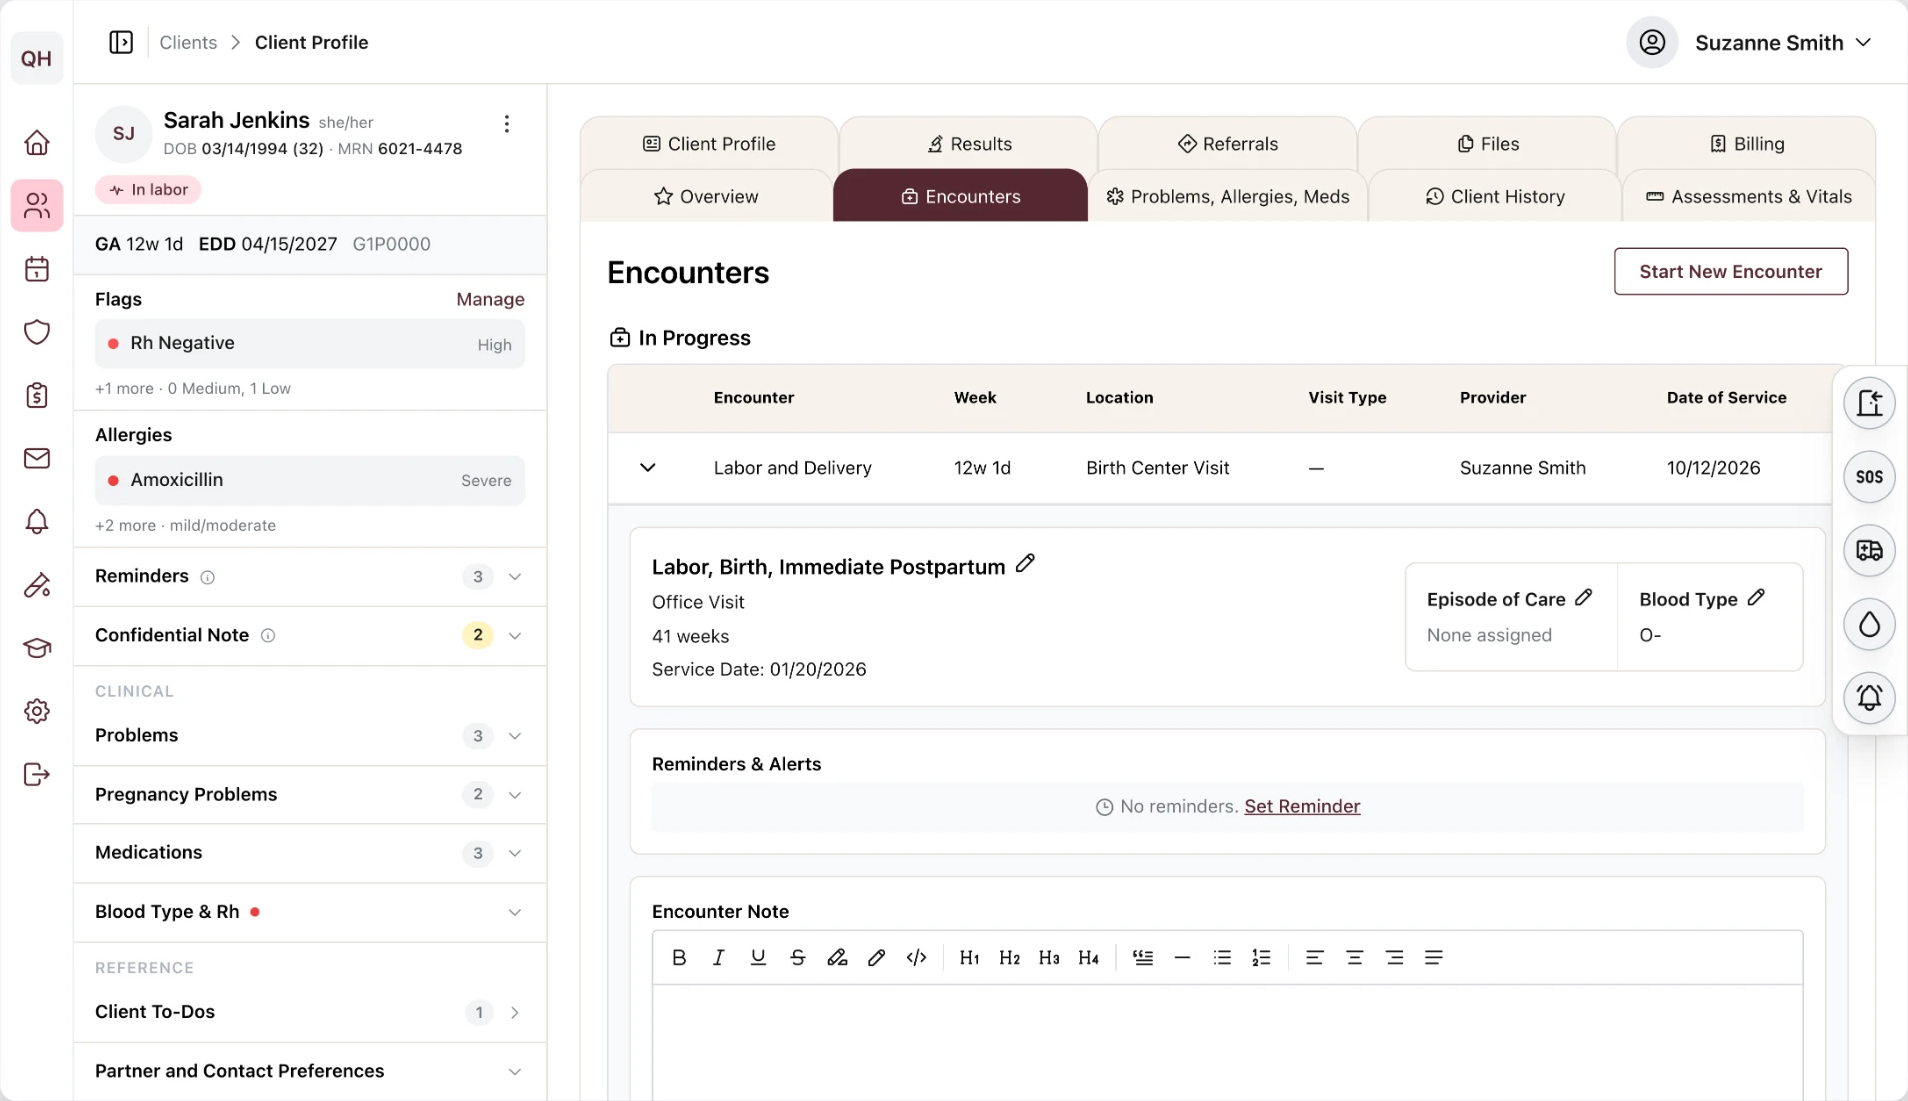Click the alarm bell quick action icon

(1869, 697)
